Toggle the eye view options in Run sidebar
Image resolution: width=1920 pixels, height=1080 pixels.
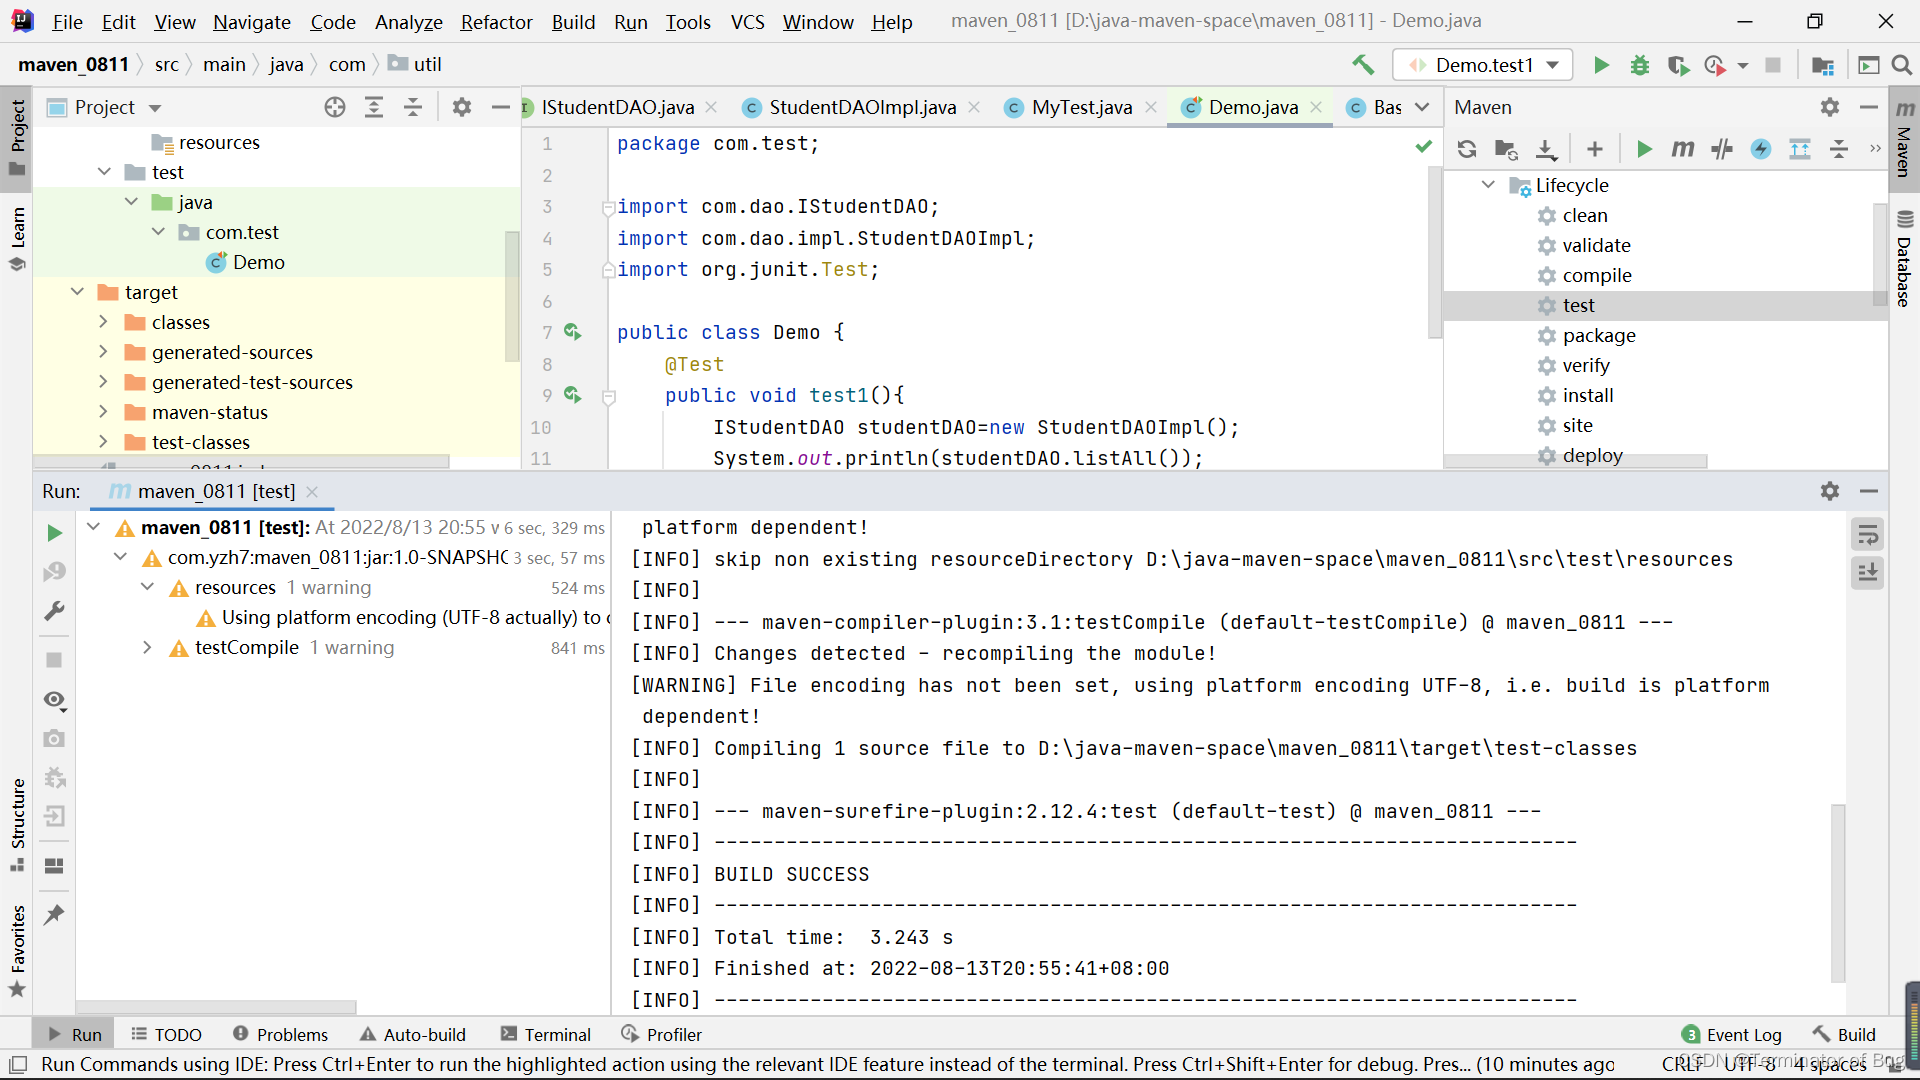[x=54, y=700]
